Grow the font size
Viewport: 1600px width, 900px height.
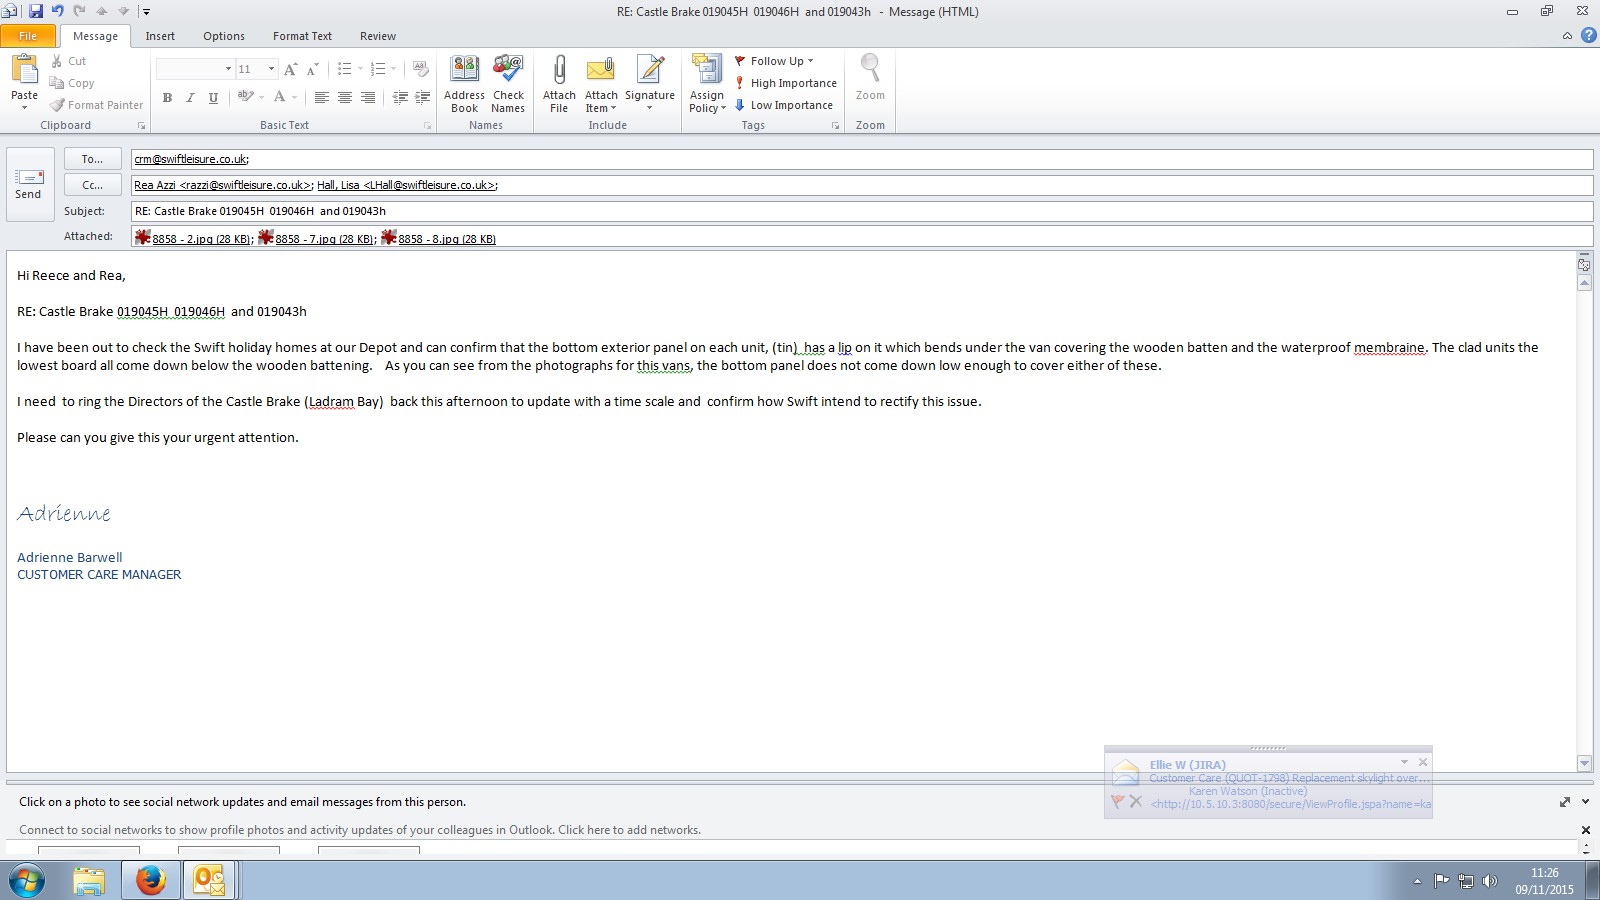291,69
